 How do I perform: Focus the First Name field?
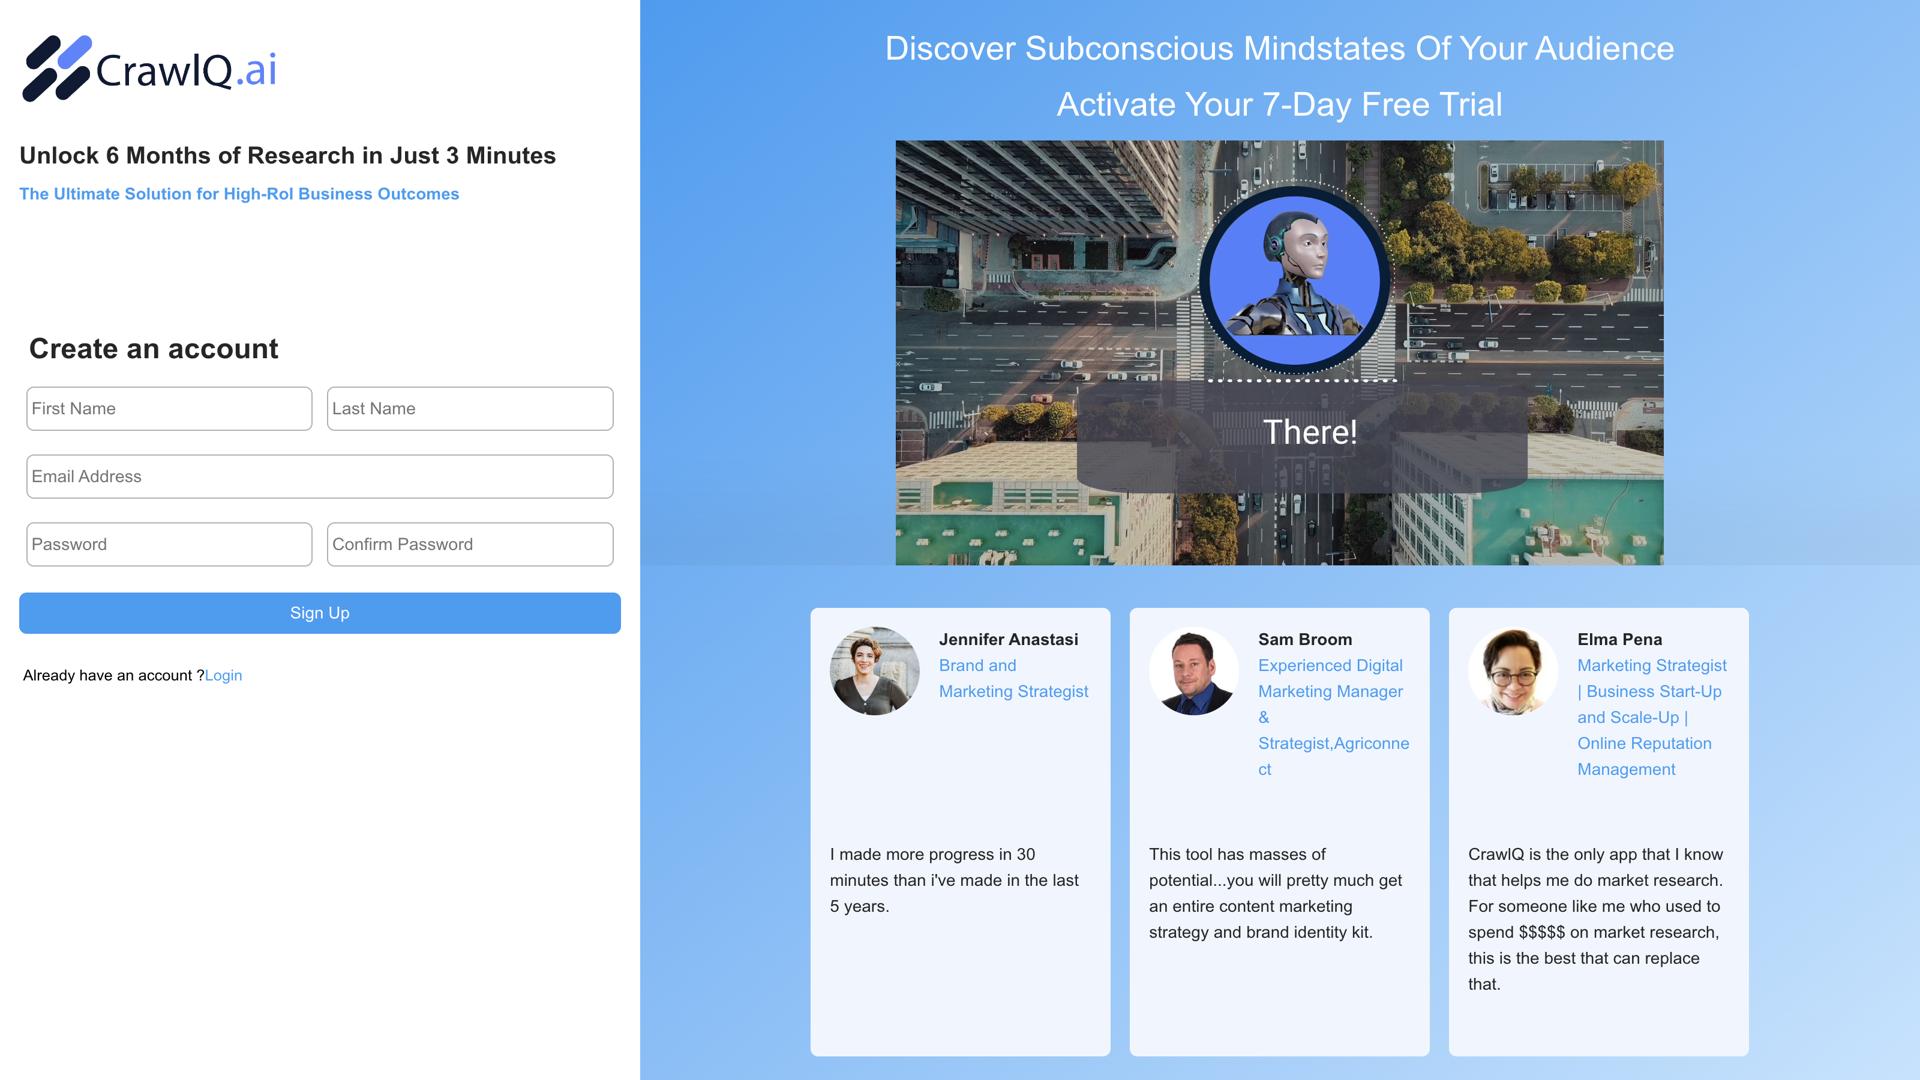[x=169, y=409]
